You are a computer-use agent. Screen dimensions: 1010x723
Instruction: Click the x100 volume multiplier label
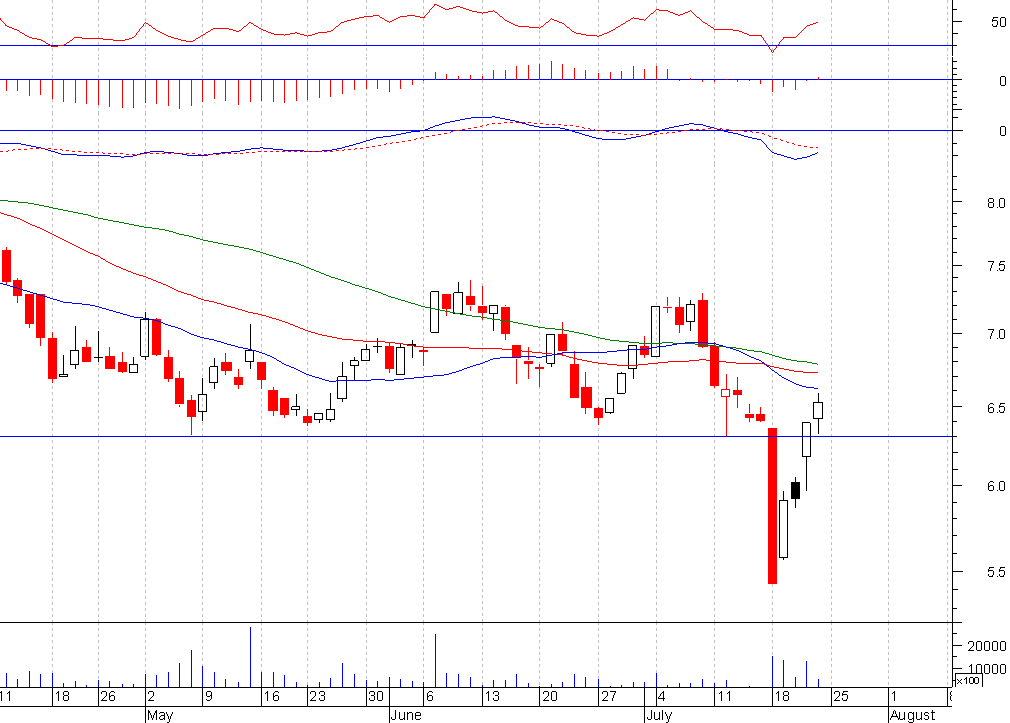click(x=969, y=680)
